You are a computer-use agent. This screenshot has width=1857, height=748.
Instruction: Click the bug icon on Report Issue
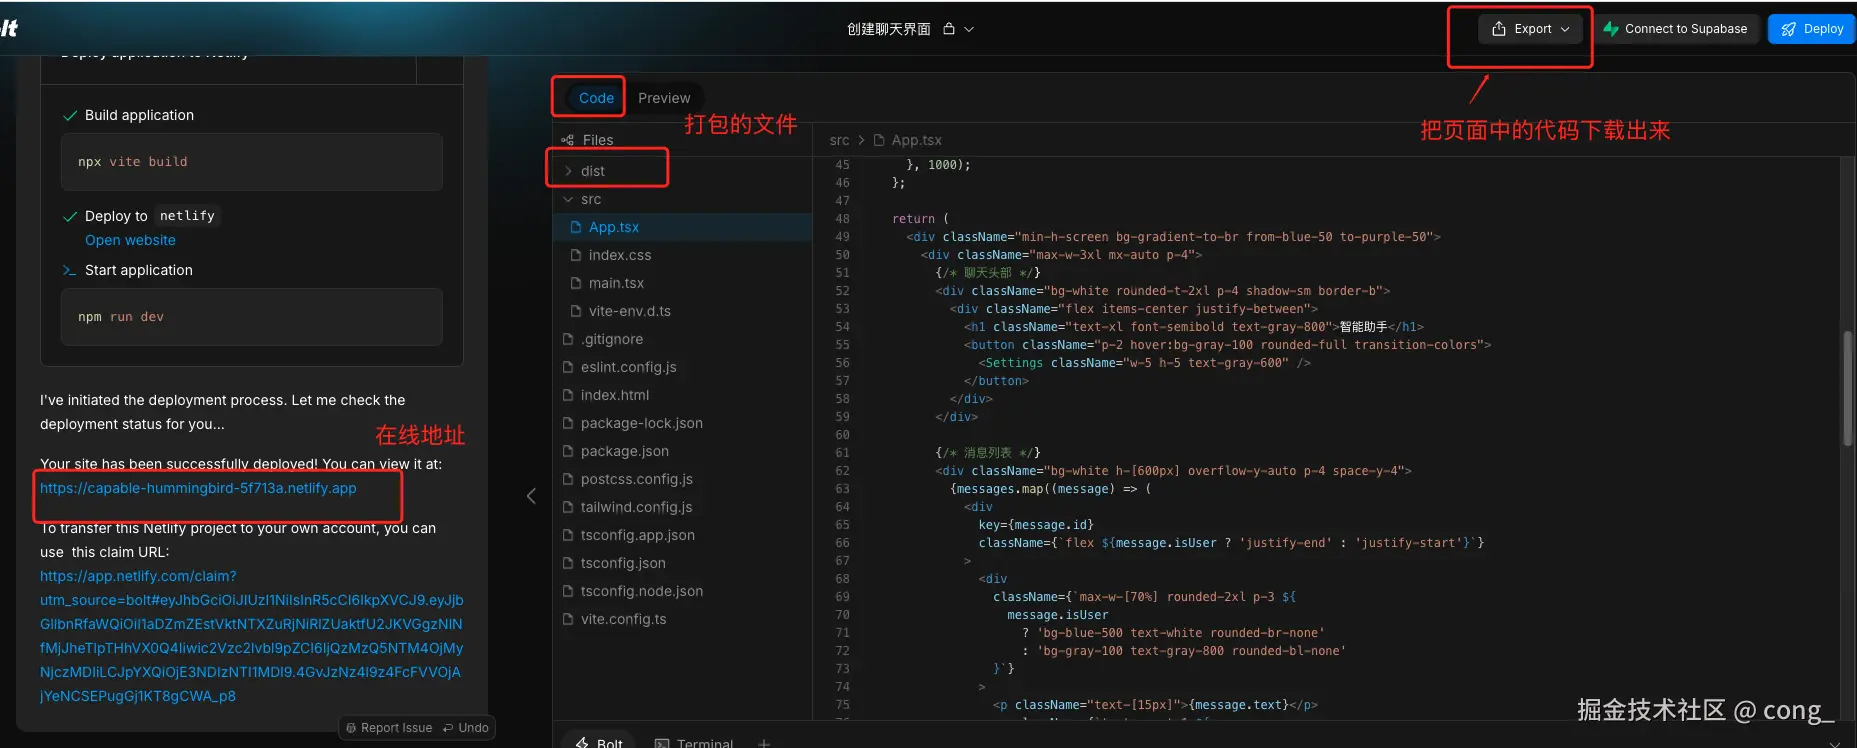click(x=351, y=728)
